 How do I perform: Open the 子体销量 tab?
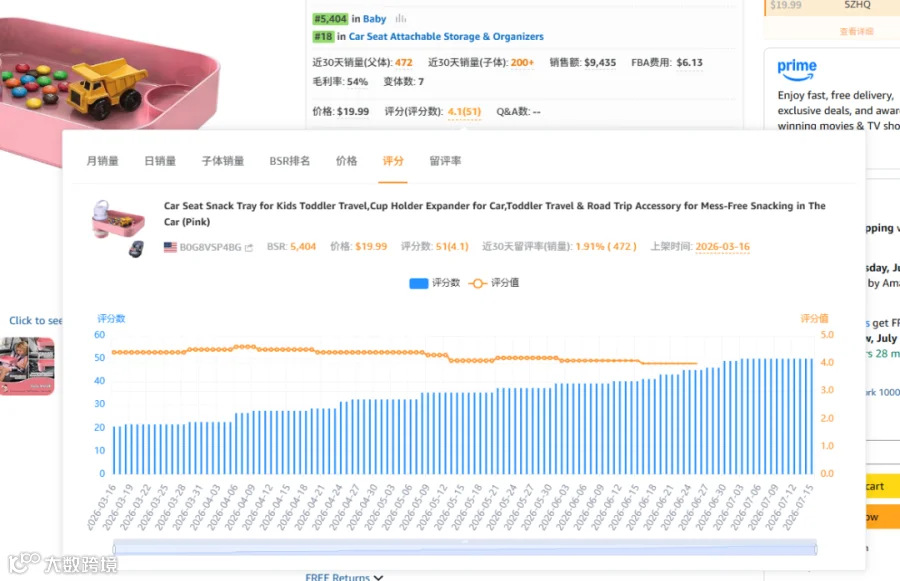(x=223, y=161)
